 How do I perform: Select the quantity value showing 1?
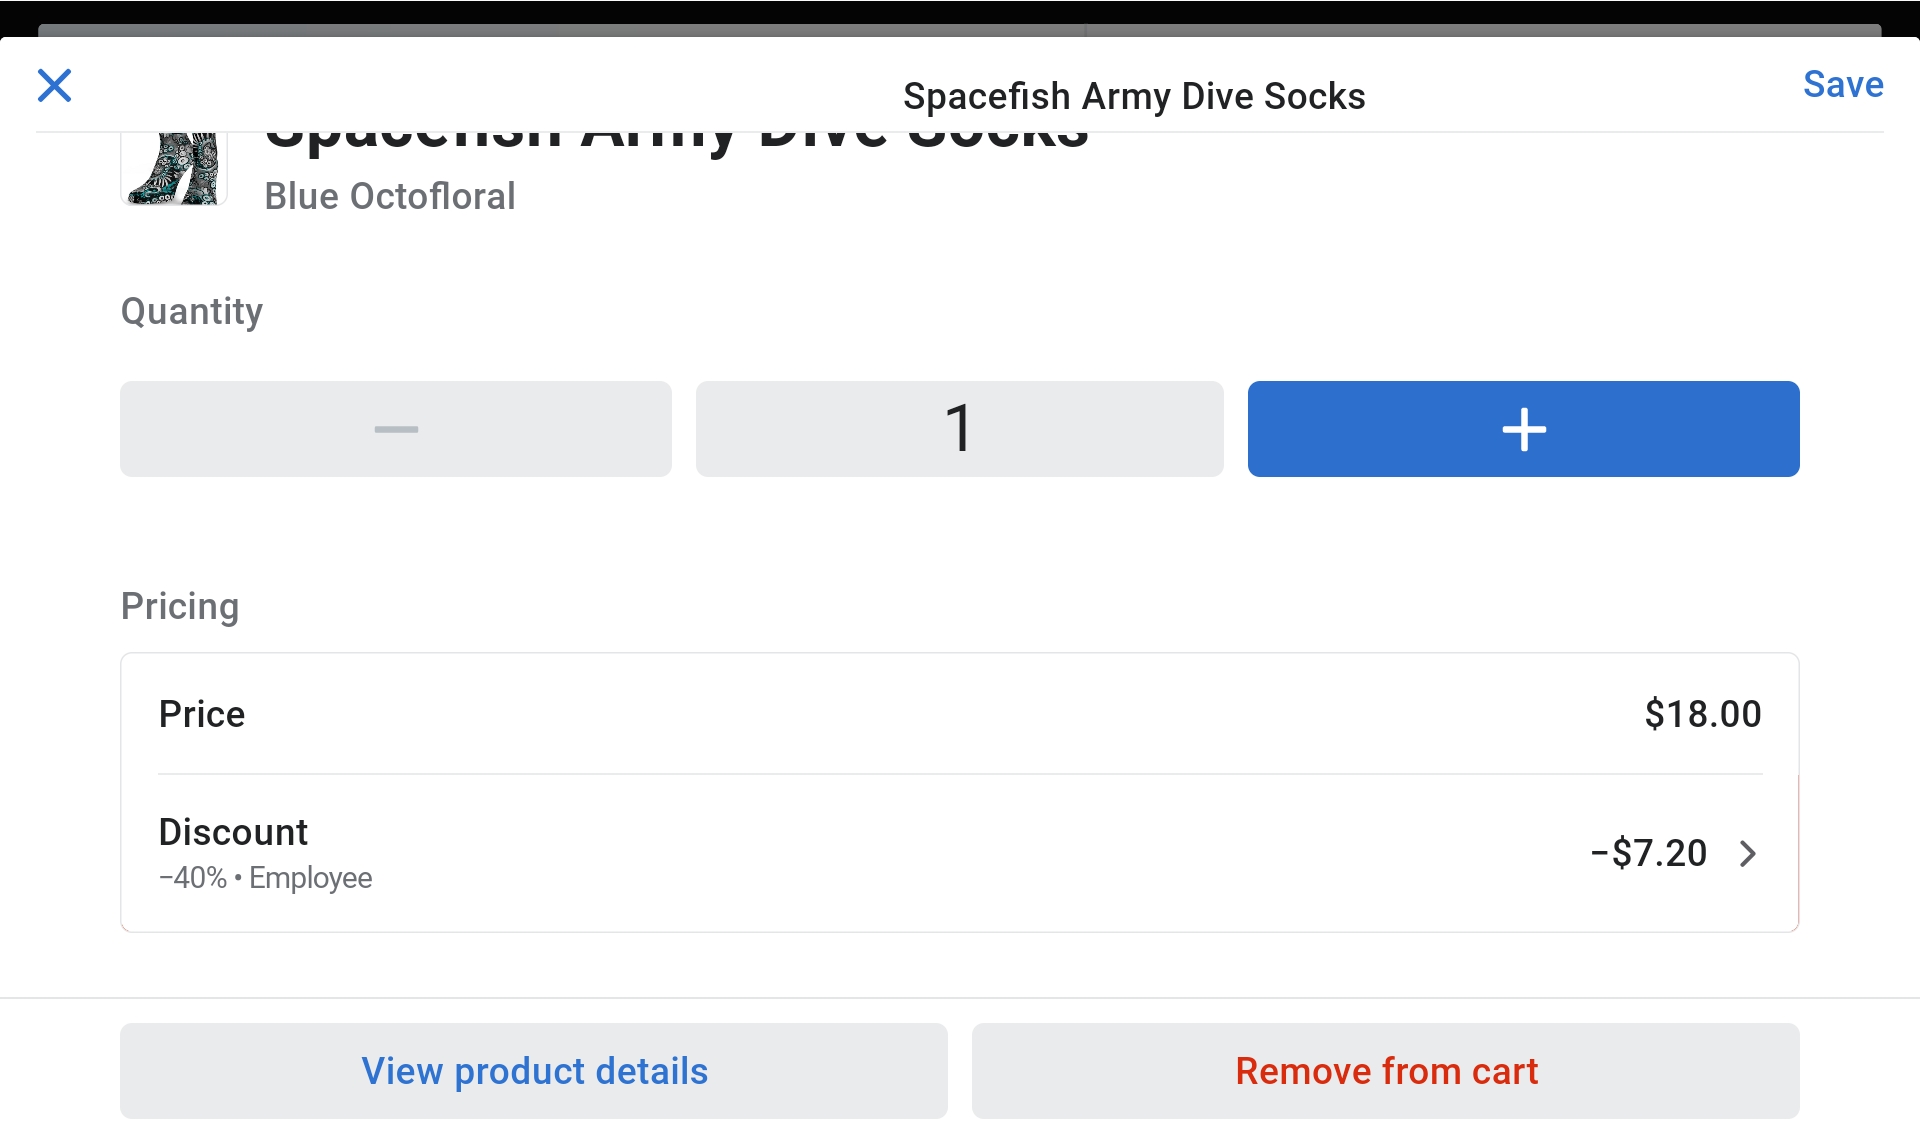click(958, 428)
